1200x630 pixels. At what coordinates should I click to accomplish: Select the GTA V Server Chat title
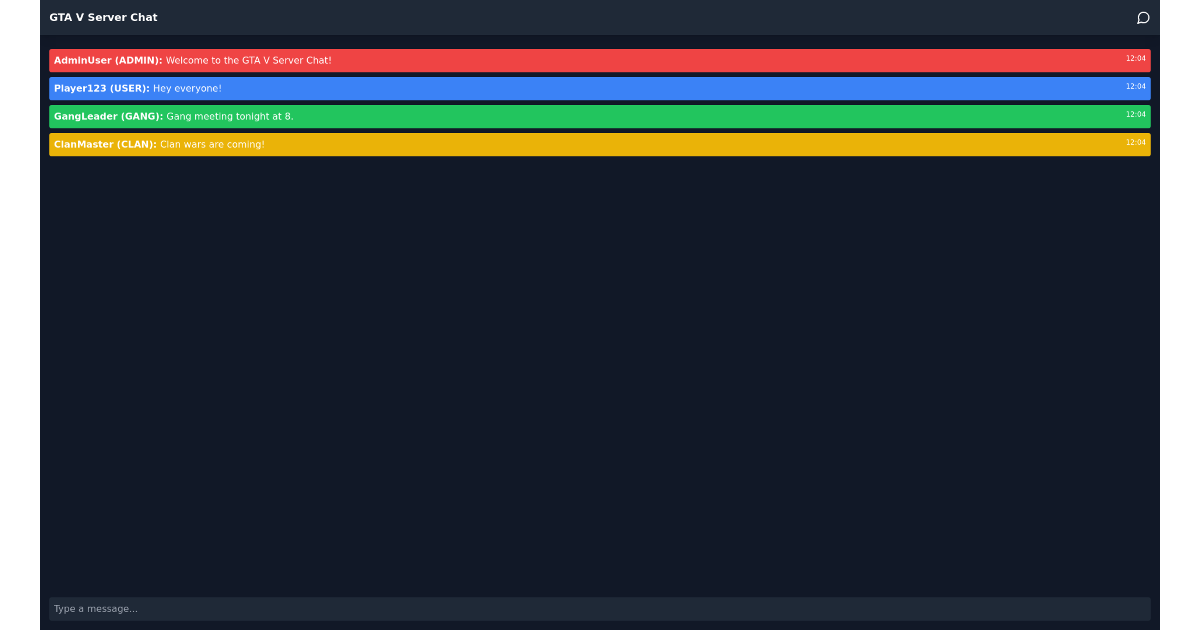point(104,17)
